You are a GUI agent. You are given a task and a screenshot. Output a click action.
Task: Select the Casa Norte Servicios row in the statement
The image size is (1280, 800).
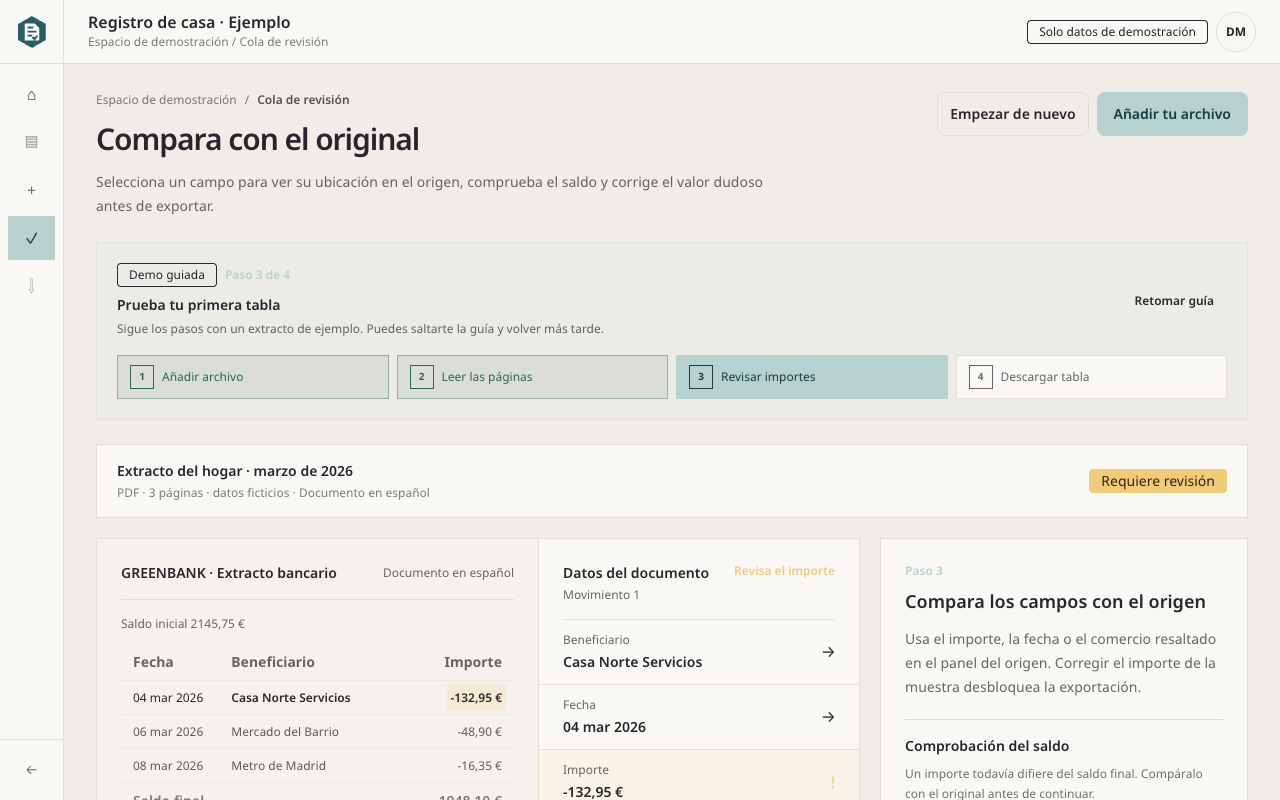(x=318, y=698)
